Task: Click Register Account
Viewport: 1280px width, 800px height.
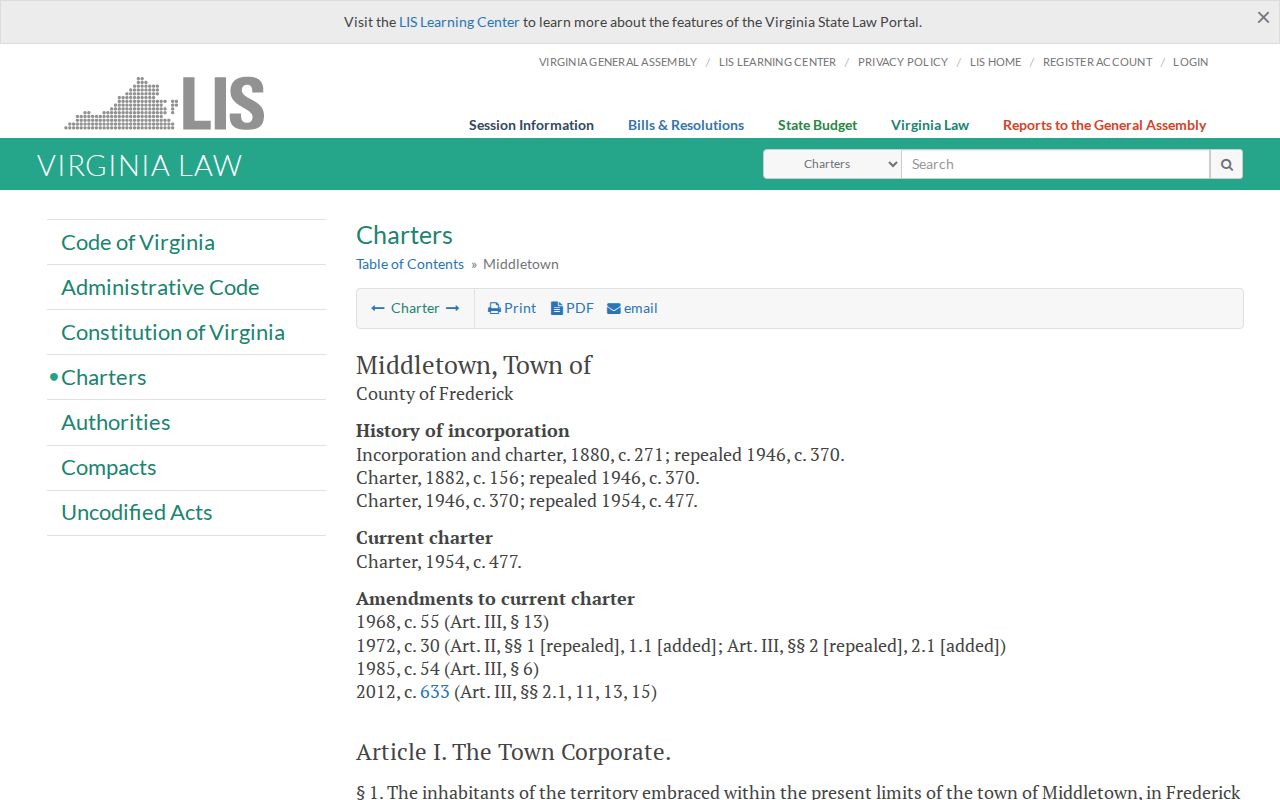Action: click(1097, 62)
